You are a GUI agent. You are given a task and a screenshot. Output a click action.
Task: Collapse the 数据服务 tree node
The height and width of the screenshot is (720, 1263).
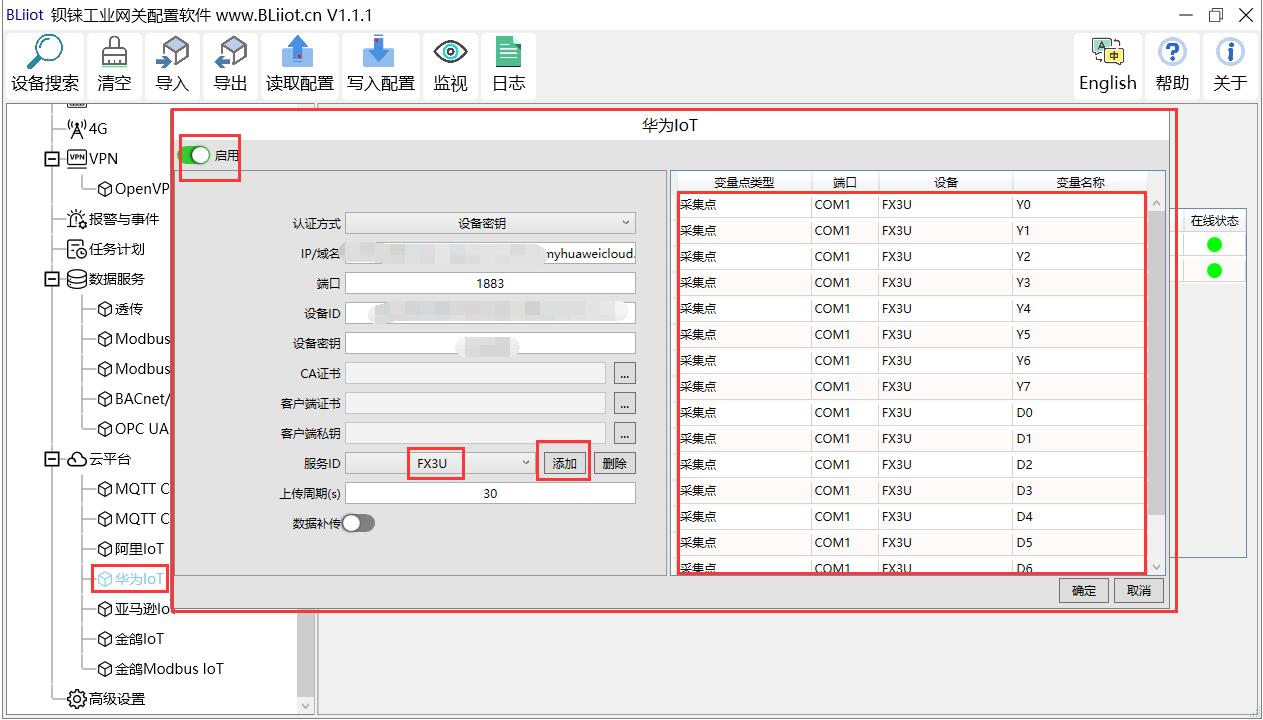point(52,279)
